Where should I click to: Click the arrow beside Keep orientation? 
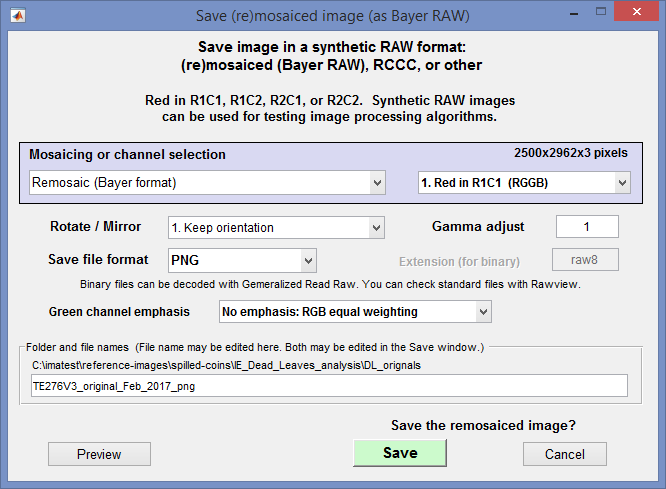click(376, 228)
